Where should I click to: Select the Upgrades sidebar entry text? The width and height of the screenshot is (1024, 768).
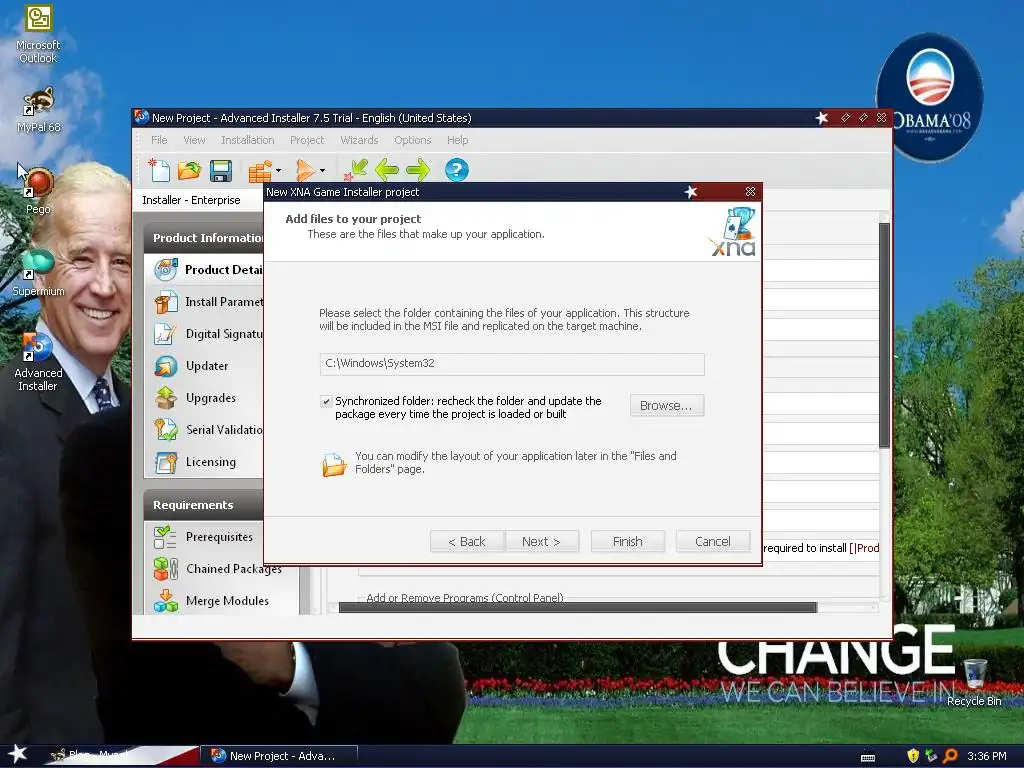pyautogui.click(x=211, y=398)
